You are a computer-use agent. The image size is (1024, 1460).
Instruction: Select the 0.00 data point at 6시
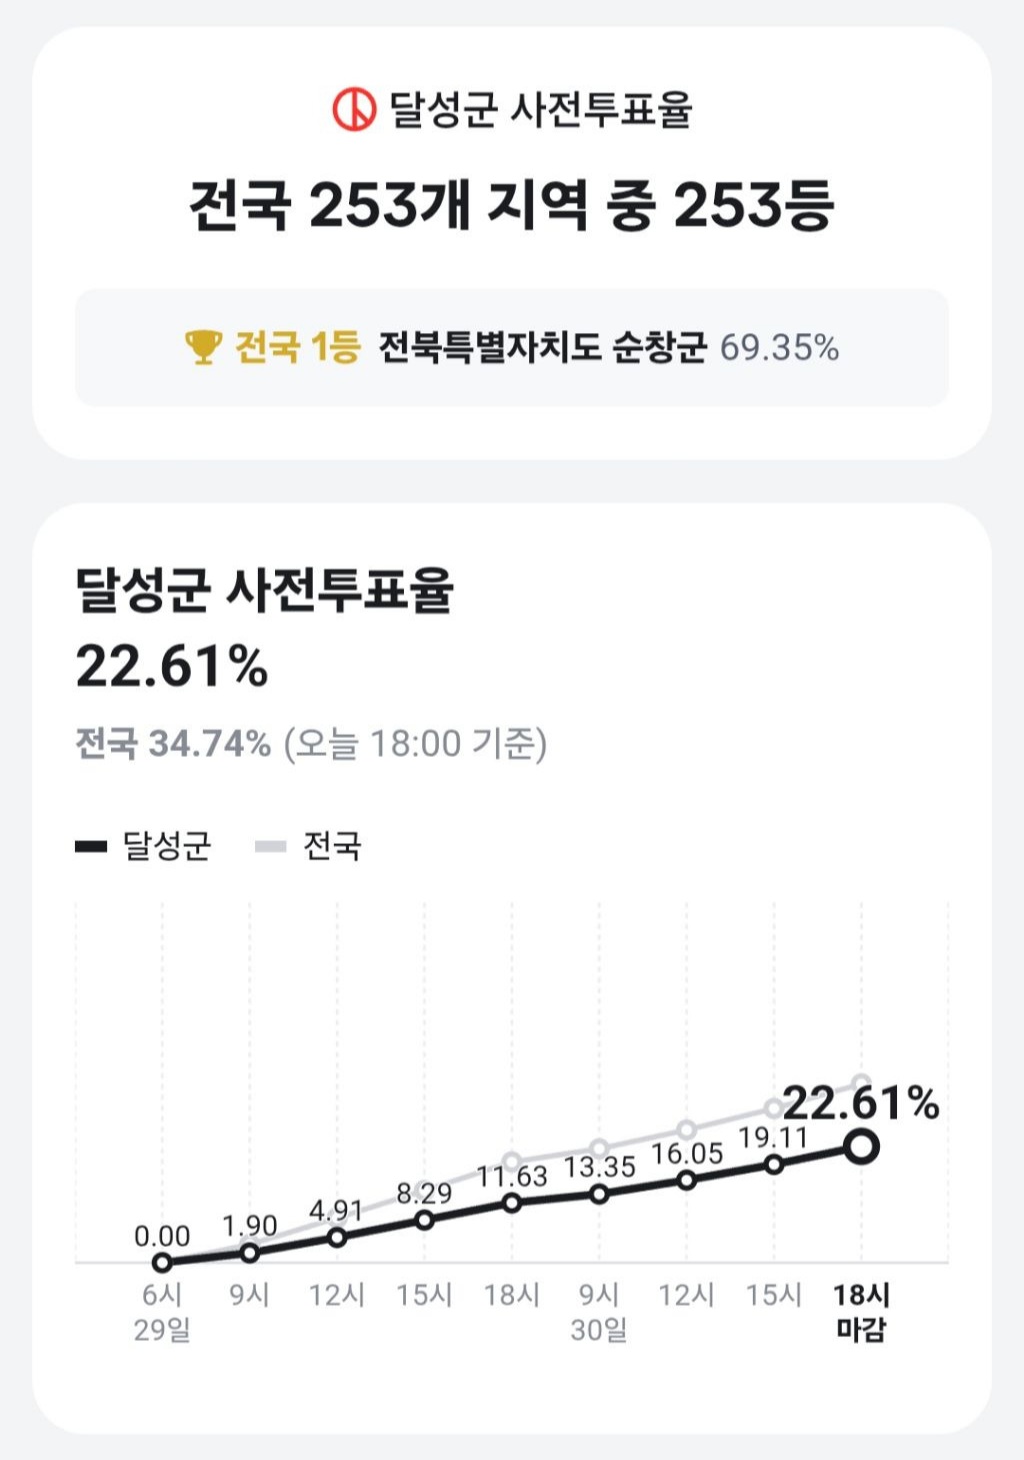click(162, 1263)
